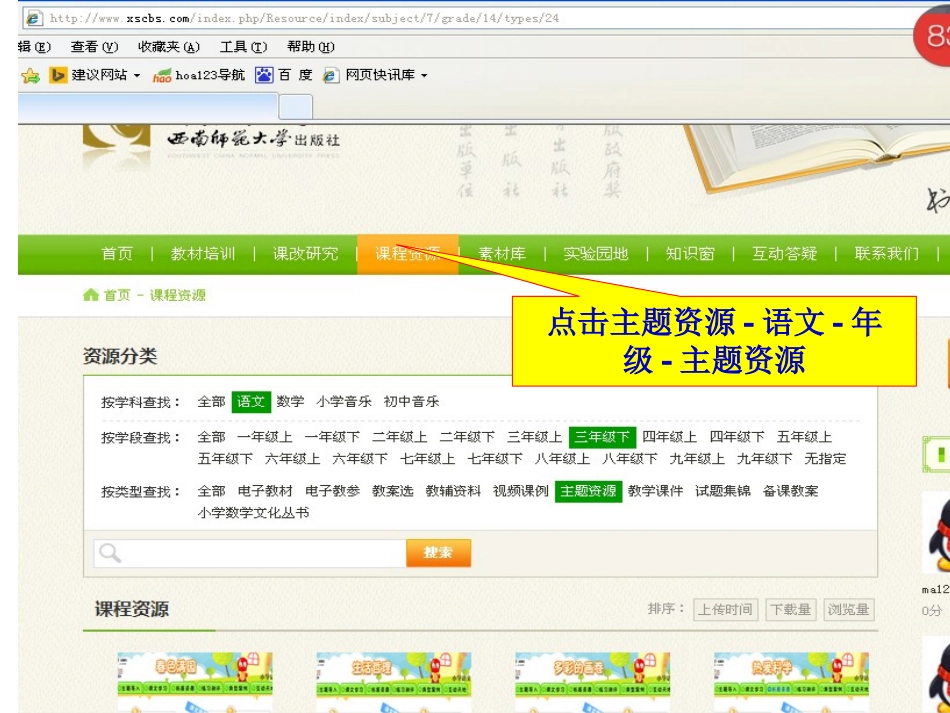Select 教学课件 type filter
The width and height of the screenshot is (950, 713).
[x=656, y=491]
